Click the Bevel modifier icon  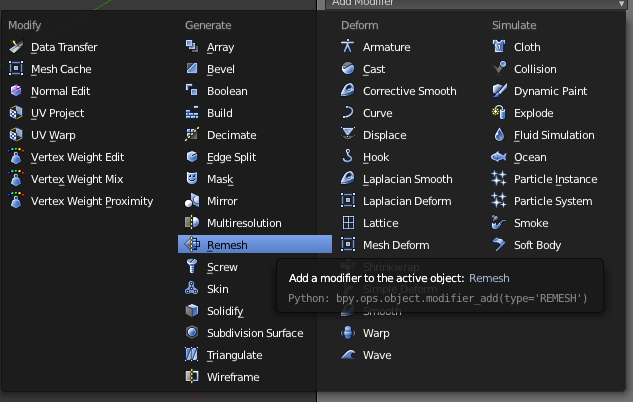coord(192,69)
